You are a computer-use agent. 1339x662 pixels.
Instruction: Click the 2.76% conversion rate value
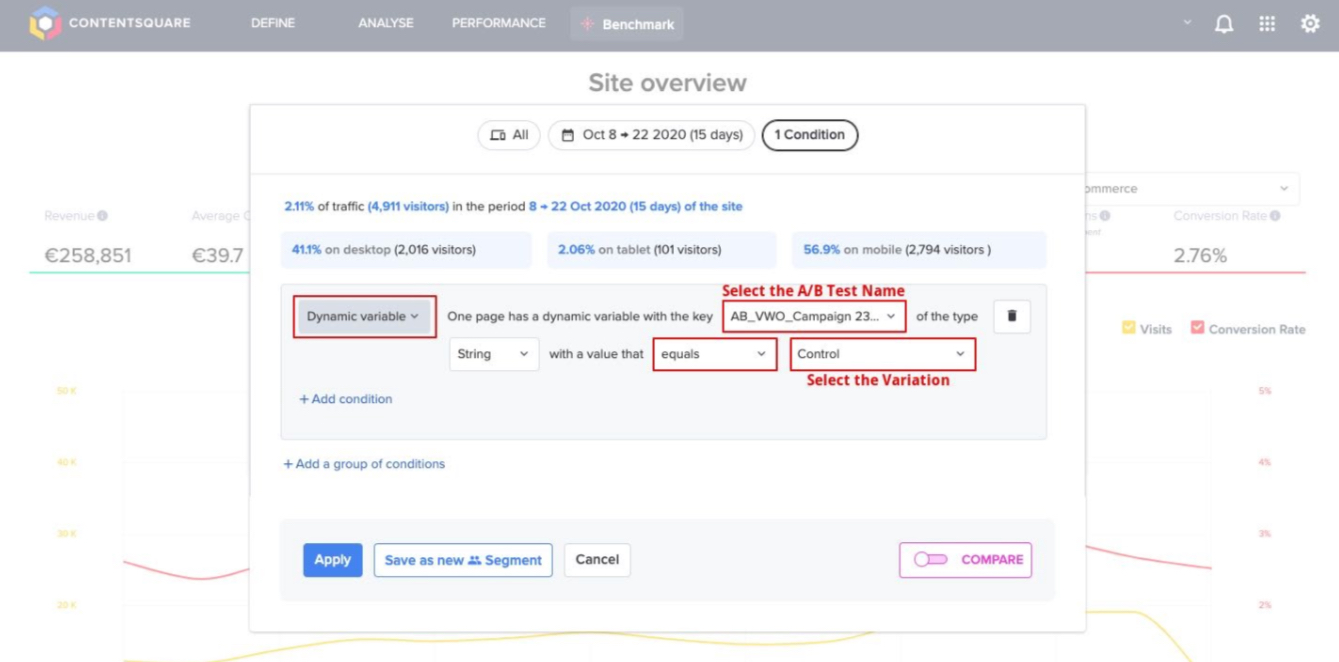click(1200, 256)
